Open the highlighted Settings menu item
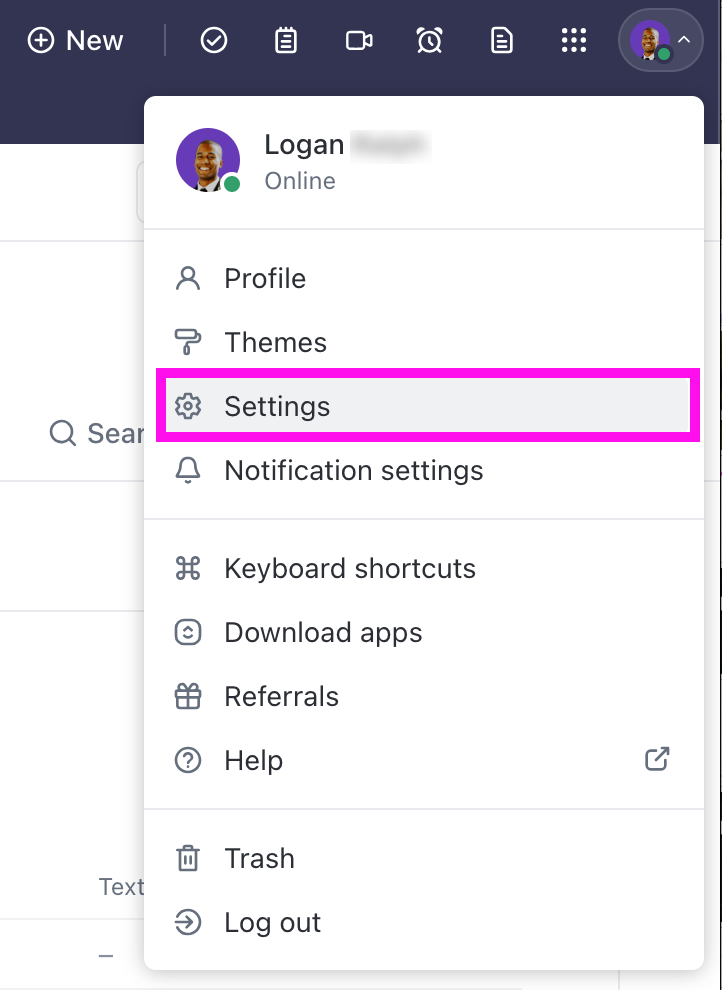The height and width of the screenshot is (990, 722). point(277,406)
